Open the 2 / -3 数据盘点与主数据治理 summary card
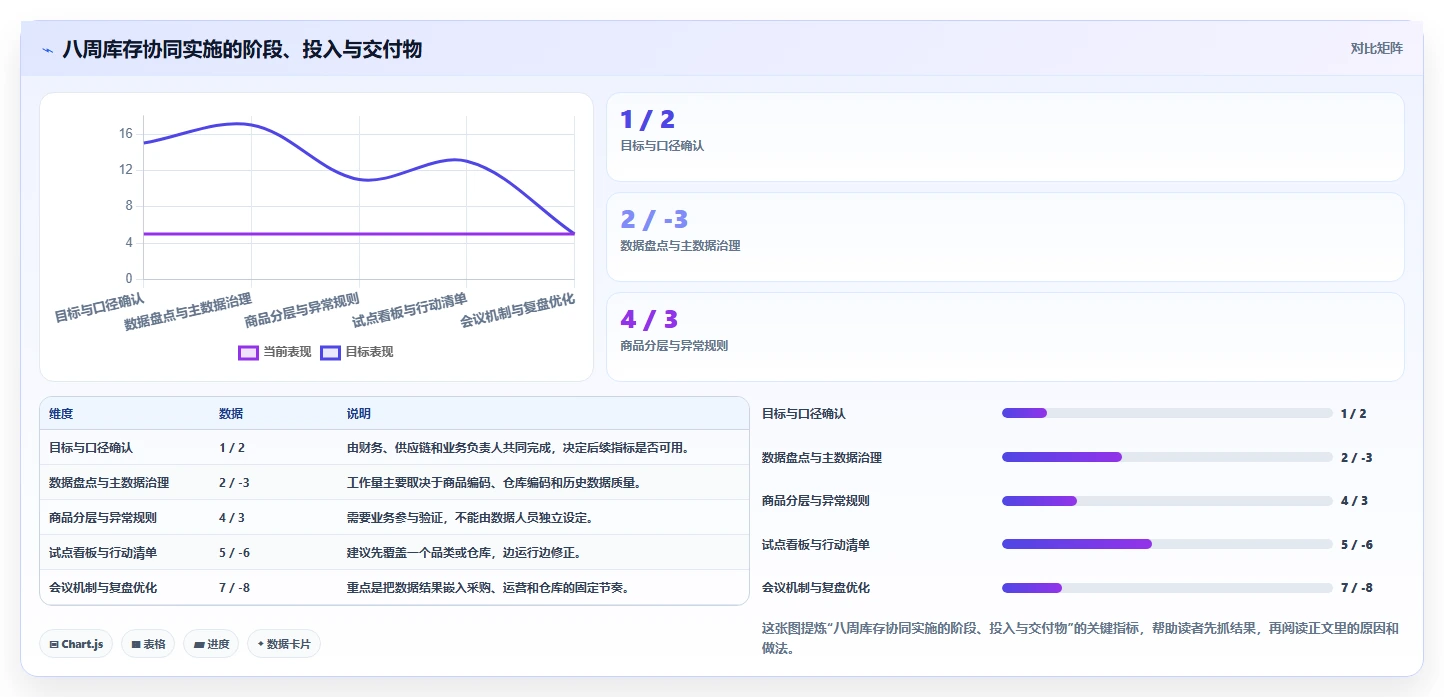This screenshot has width=1444, height=697. pos(1005,237)
